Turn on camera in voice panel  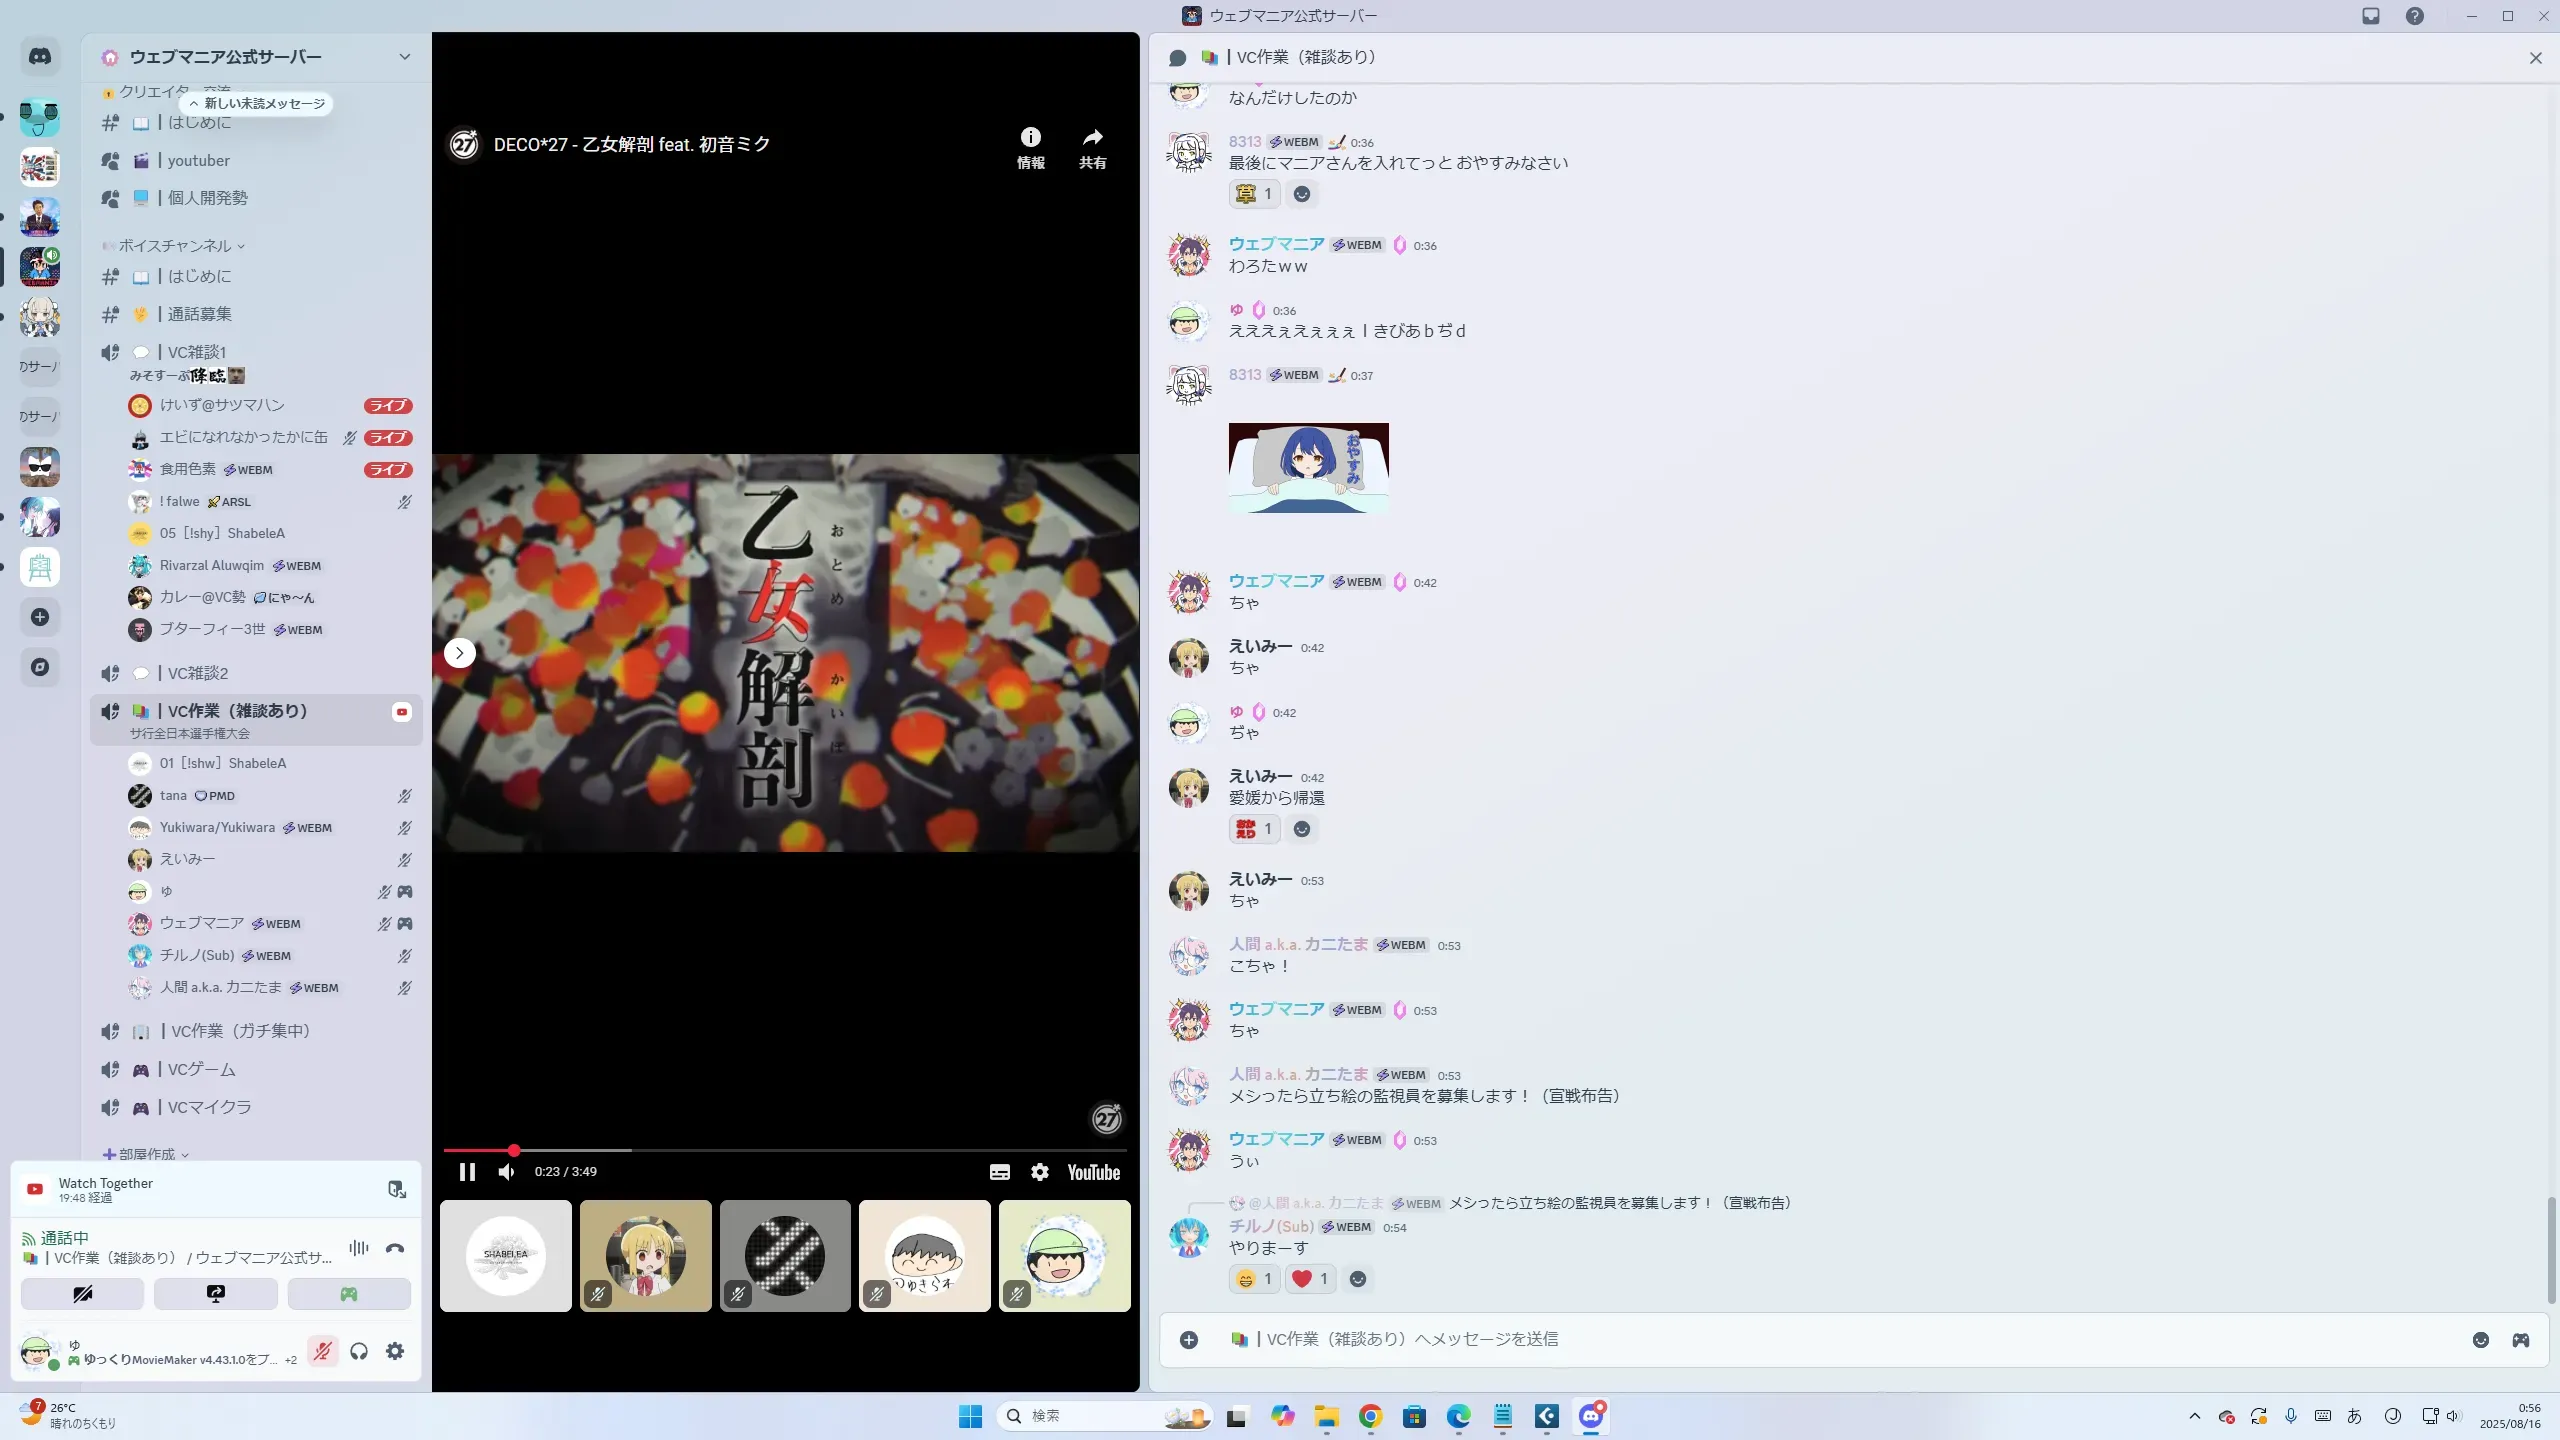pos(83,1294)
